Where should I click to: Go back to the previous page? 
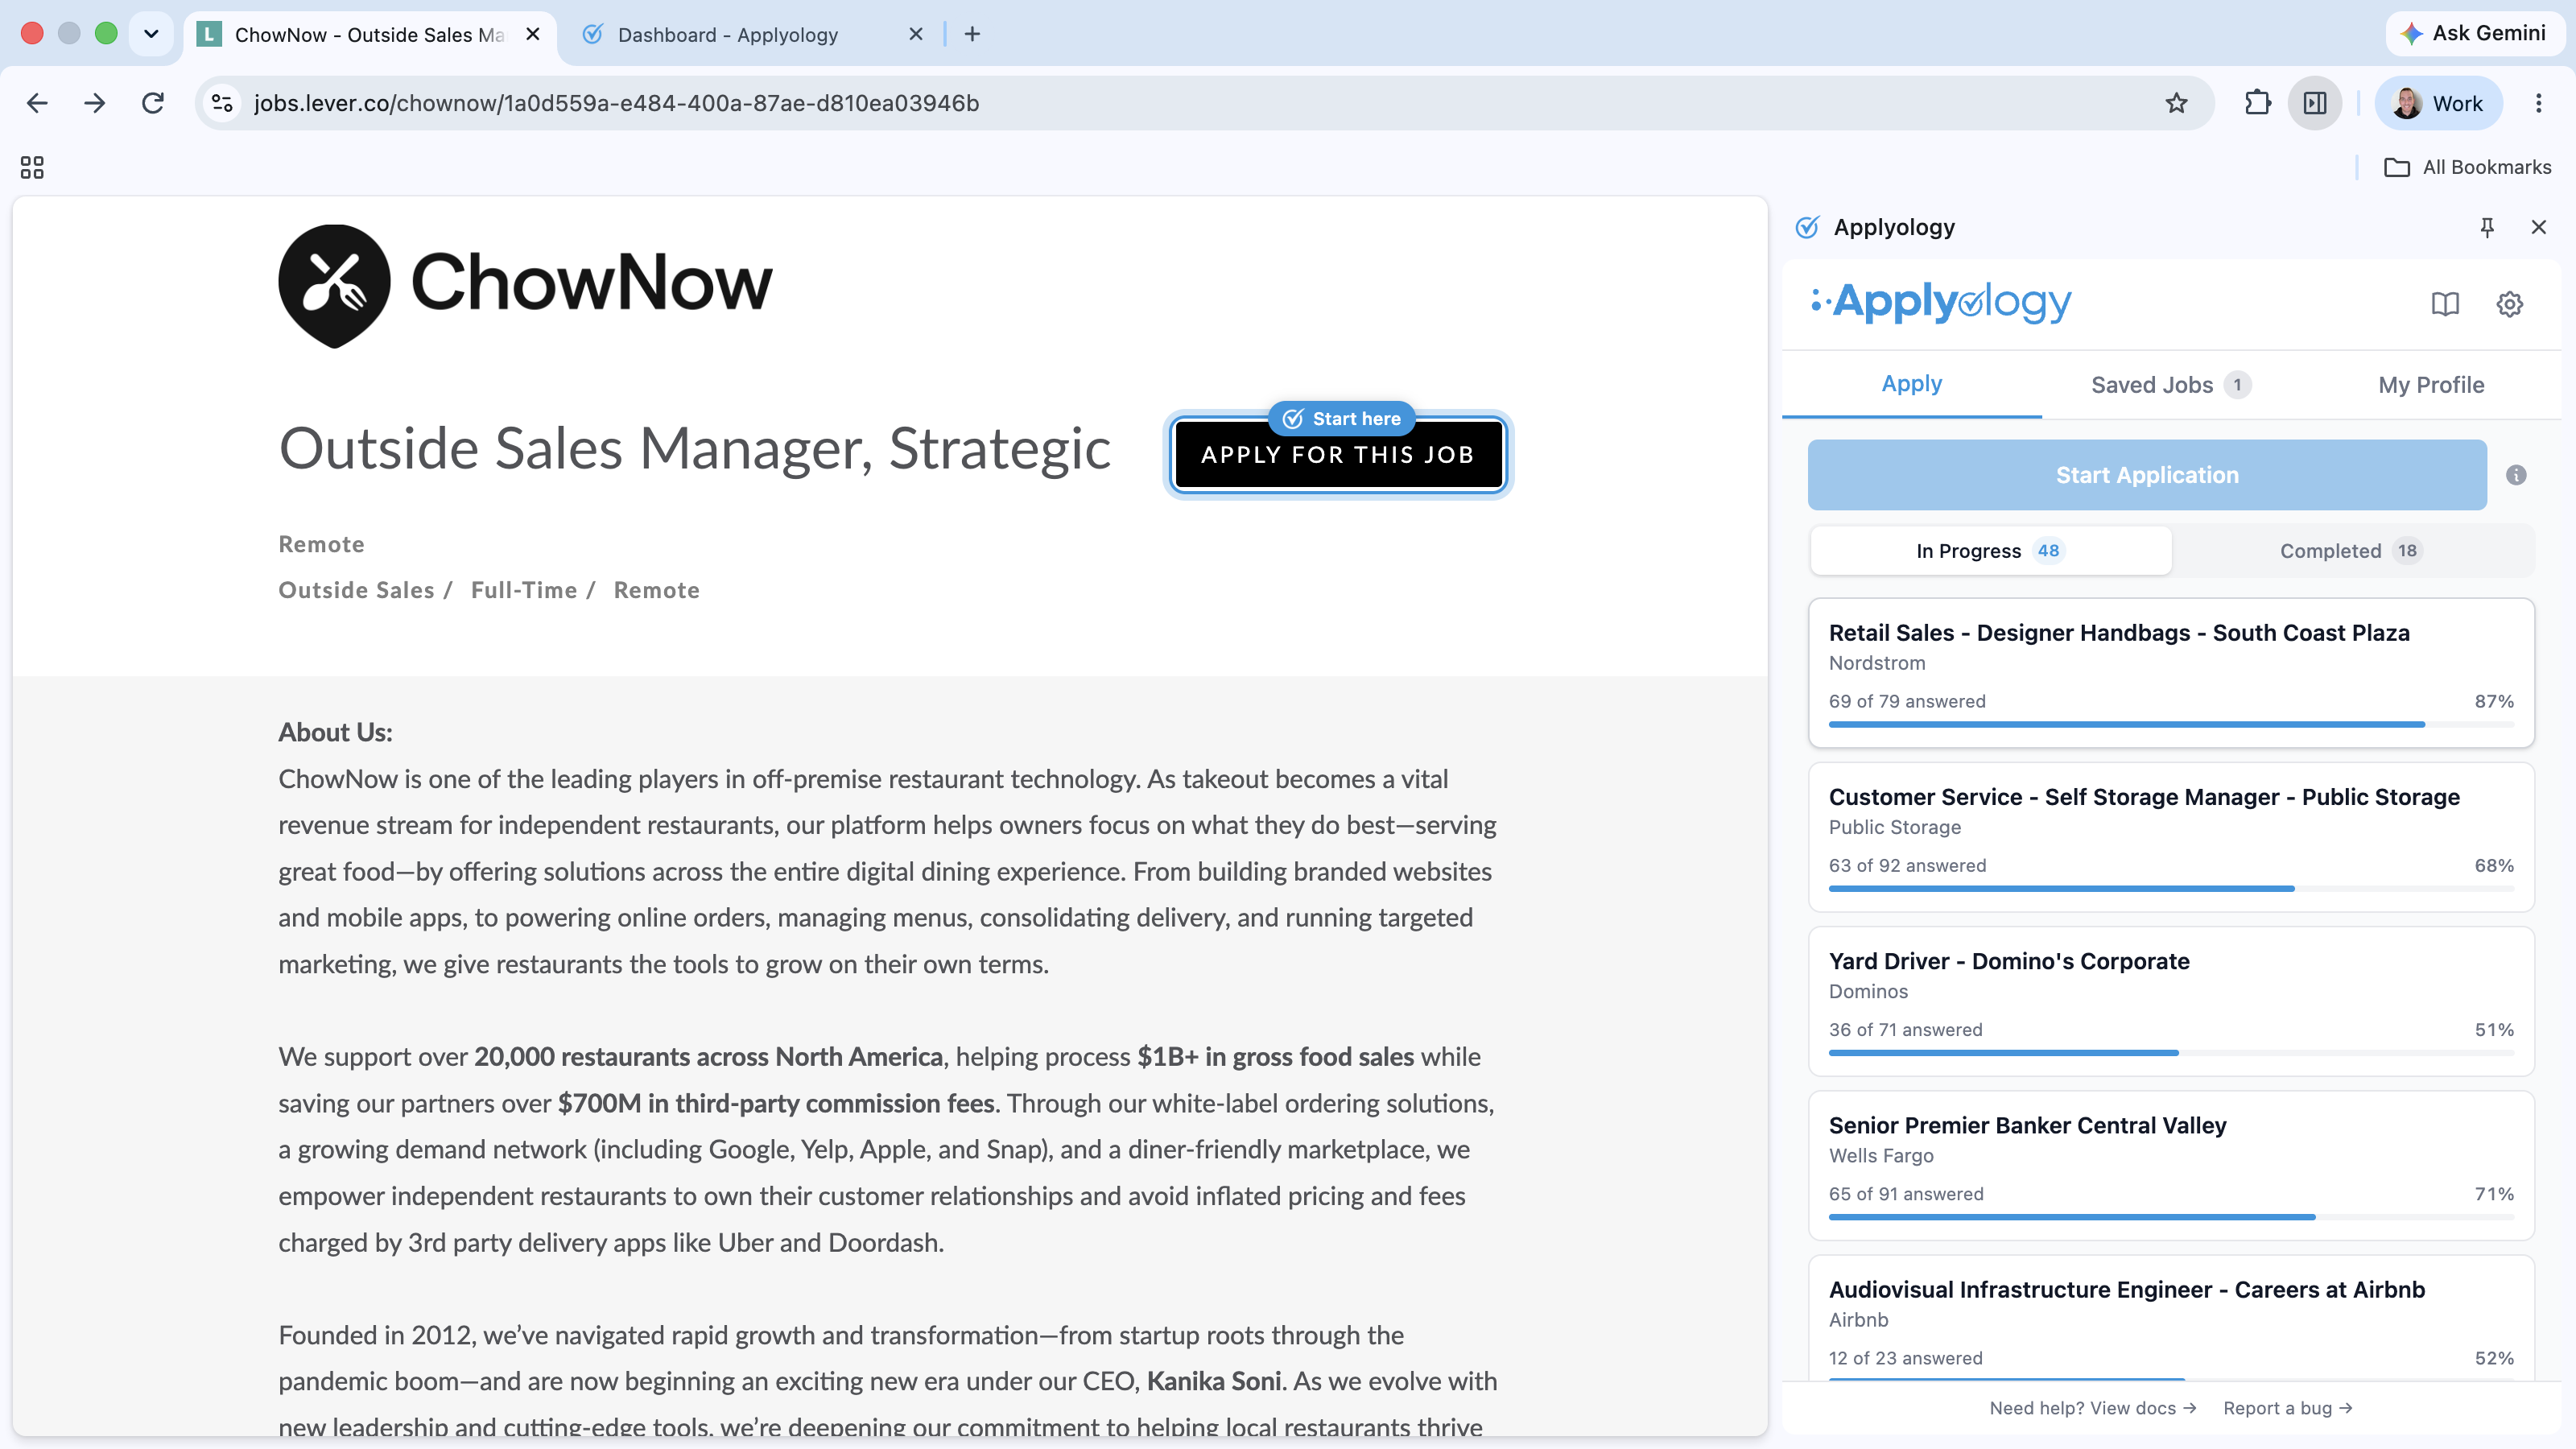click(x=37, y=103)
